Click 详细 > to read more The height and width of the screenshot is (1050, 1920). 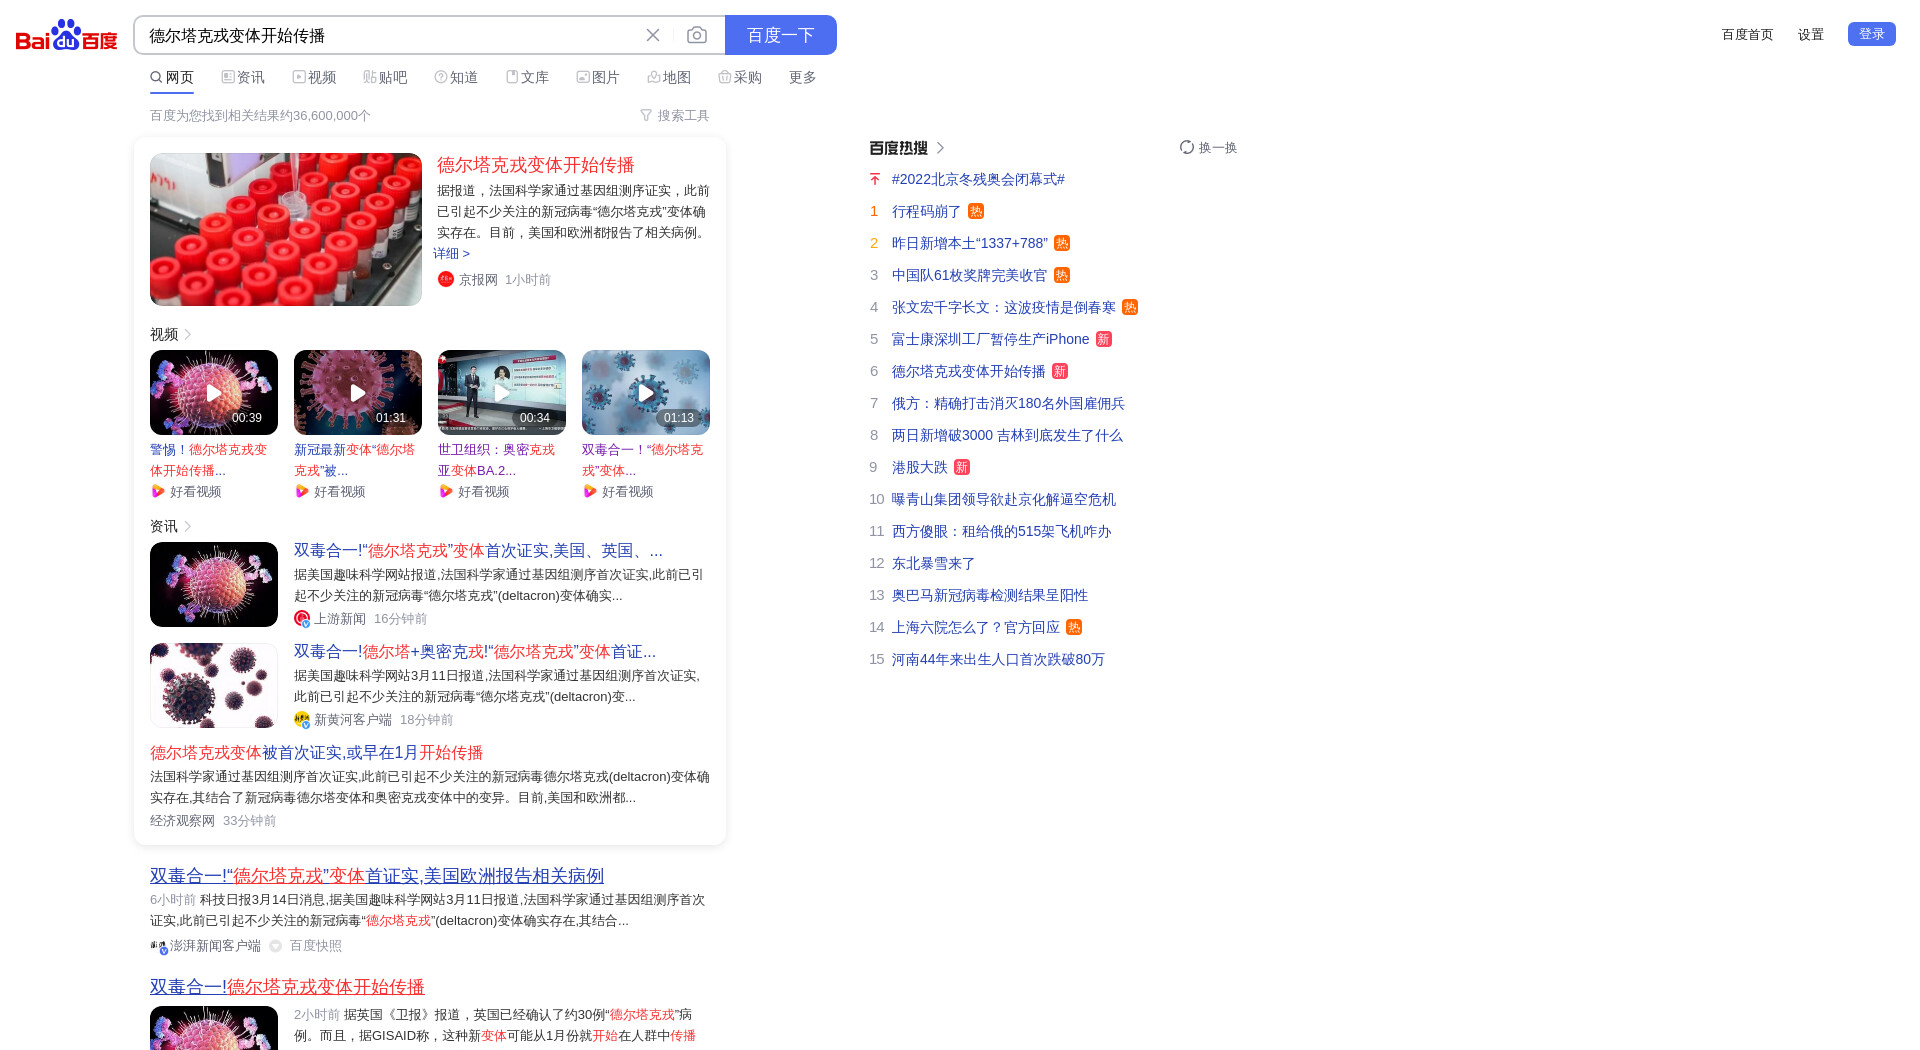pyautogui.click(x=452, y=254)
